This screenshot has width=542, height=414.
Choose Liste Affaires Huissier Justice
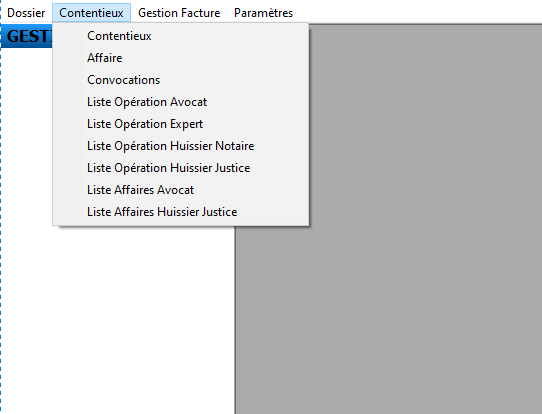coord(181,212)
